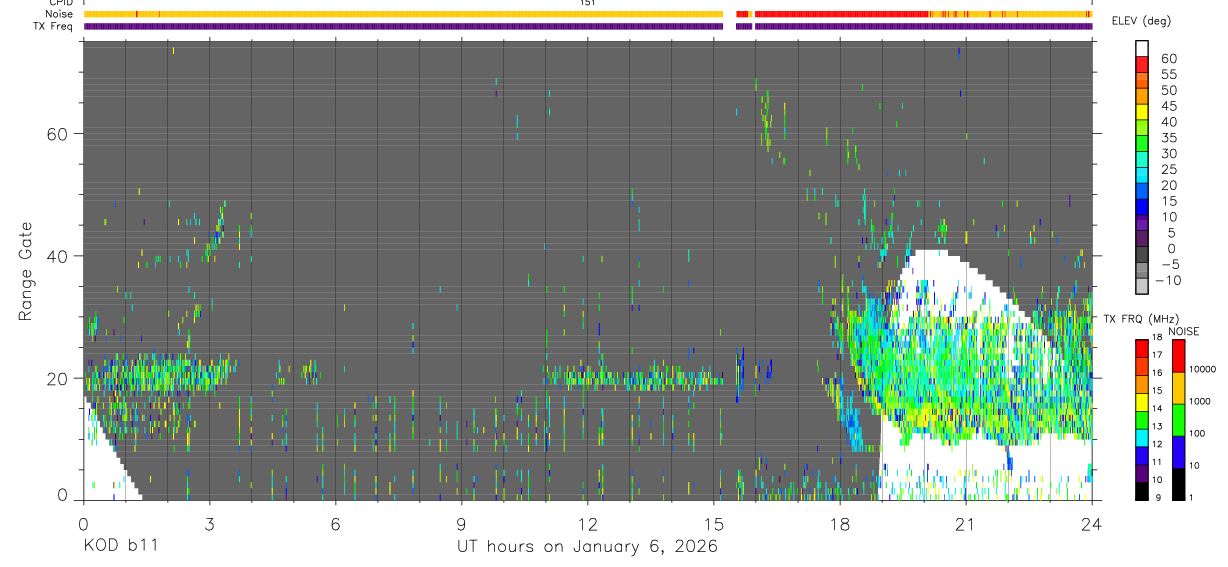Click the '1' label at NOISE legend bottom
1228x567 pixels.
[x=1192, y=497]
